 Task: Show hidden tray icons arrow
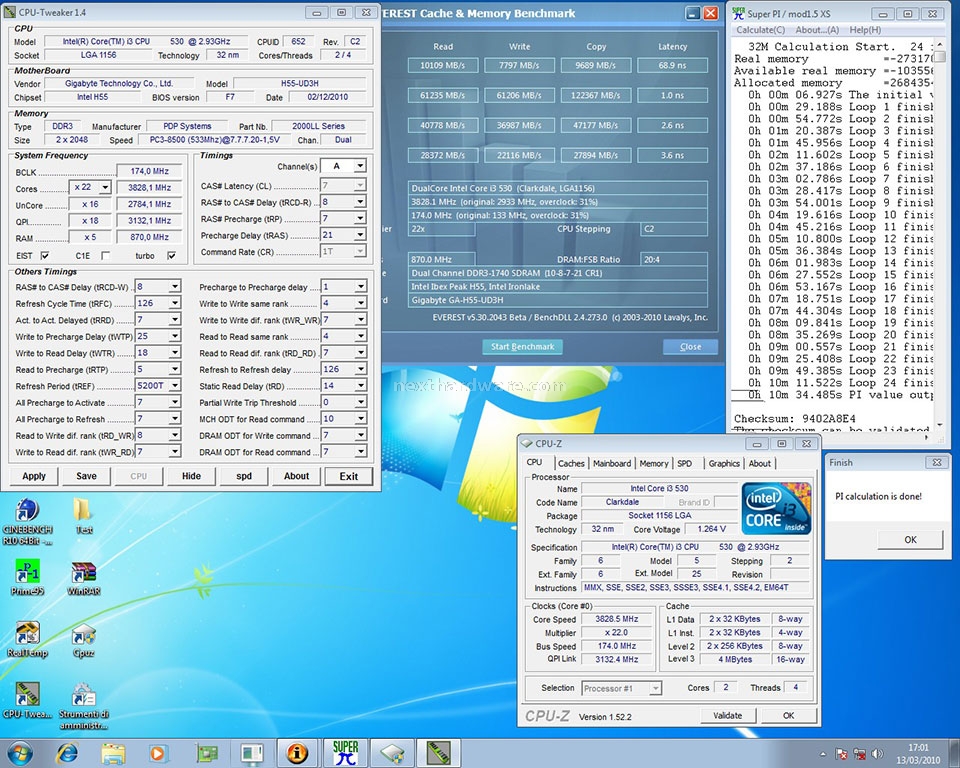click(x=823, y=754)
